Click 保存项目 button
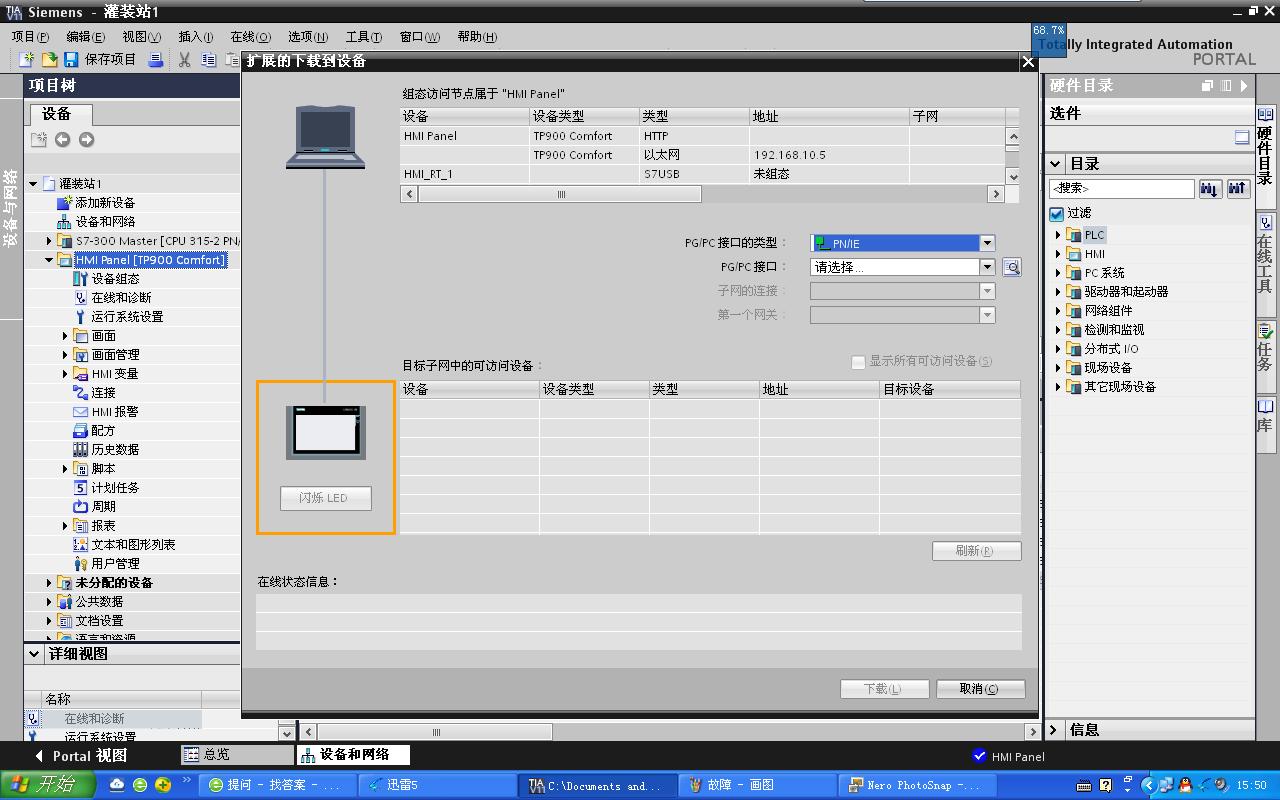Viewport: 1280px width, 800px height. point(100,60)
